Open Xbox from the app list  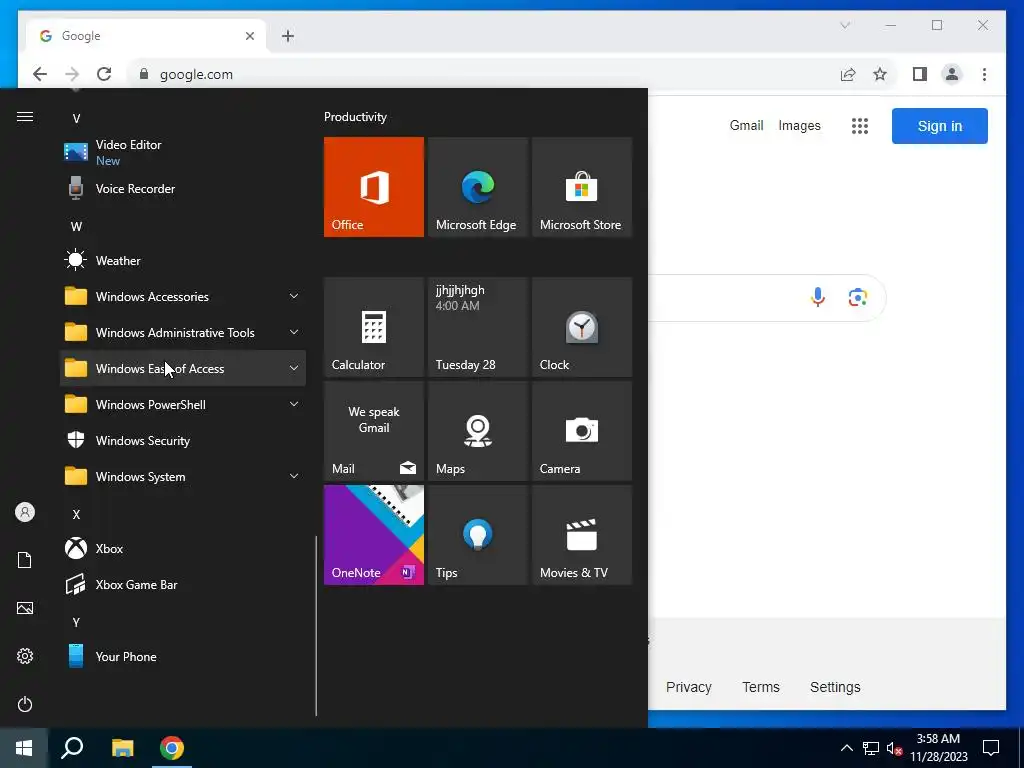[x=183, y=549]
